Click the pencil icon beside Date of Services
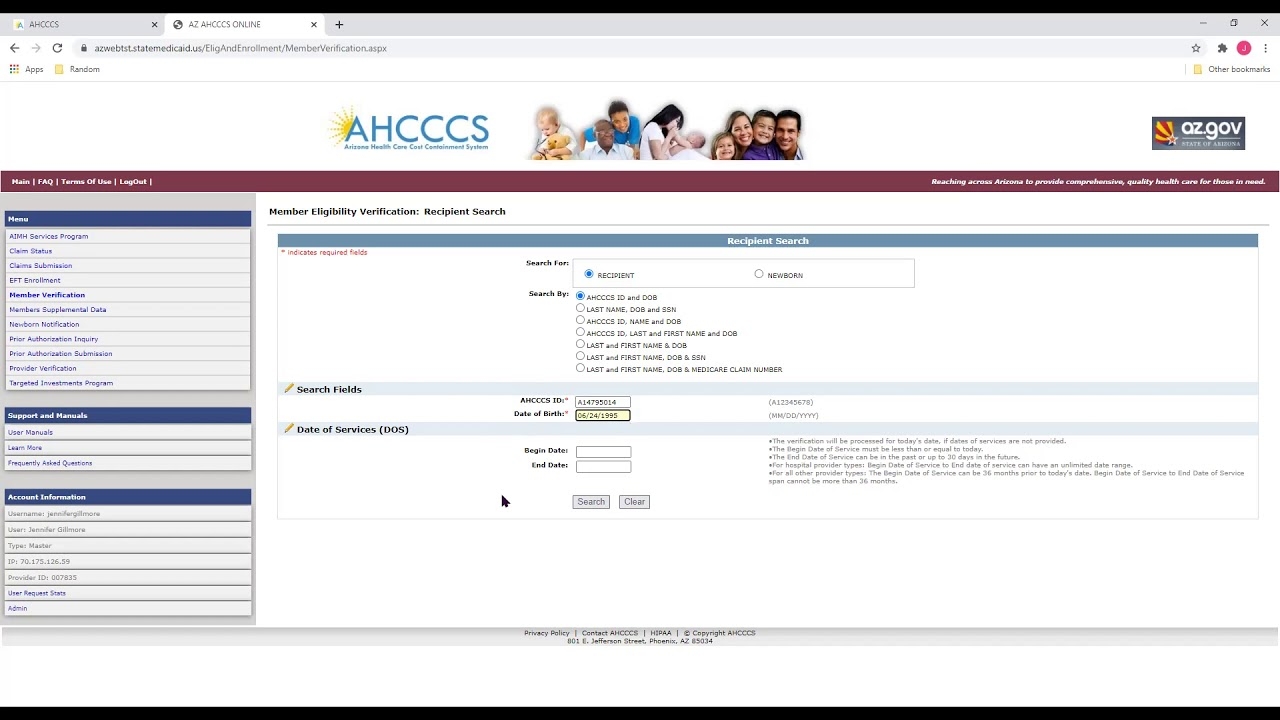Screen dimensions: 1280x720 289,428
